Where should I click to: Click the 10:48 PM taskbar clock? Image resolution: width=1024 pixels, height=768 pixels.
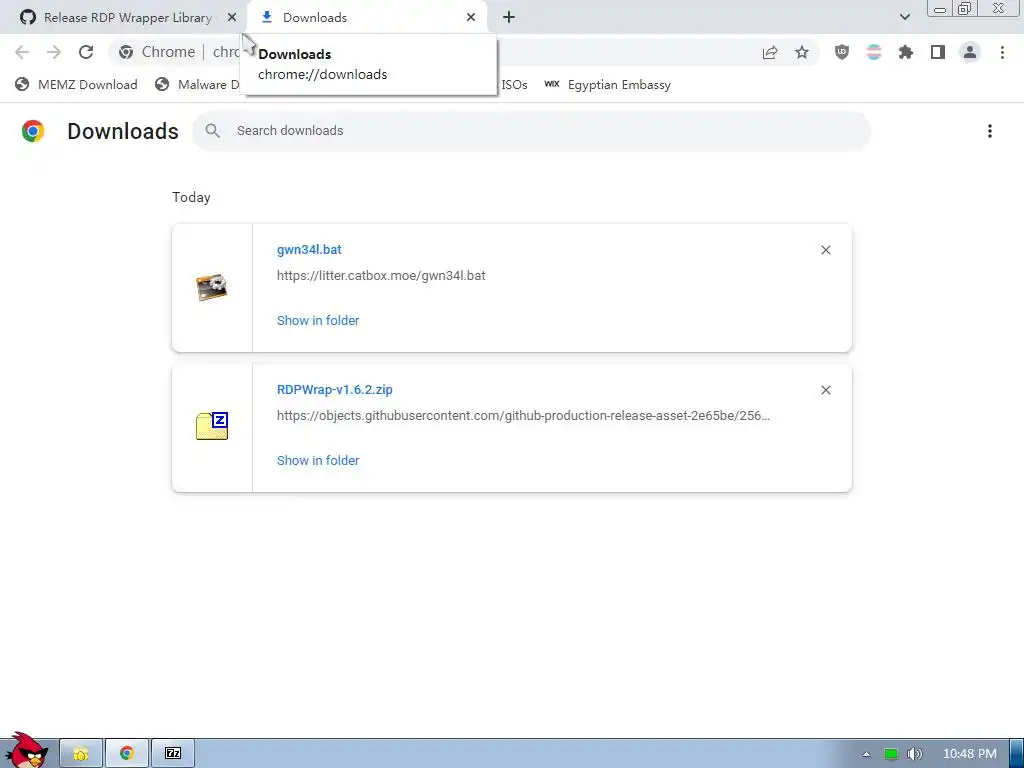970,754
